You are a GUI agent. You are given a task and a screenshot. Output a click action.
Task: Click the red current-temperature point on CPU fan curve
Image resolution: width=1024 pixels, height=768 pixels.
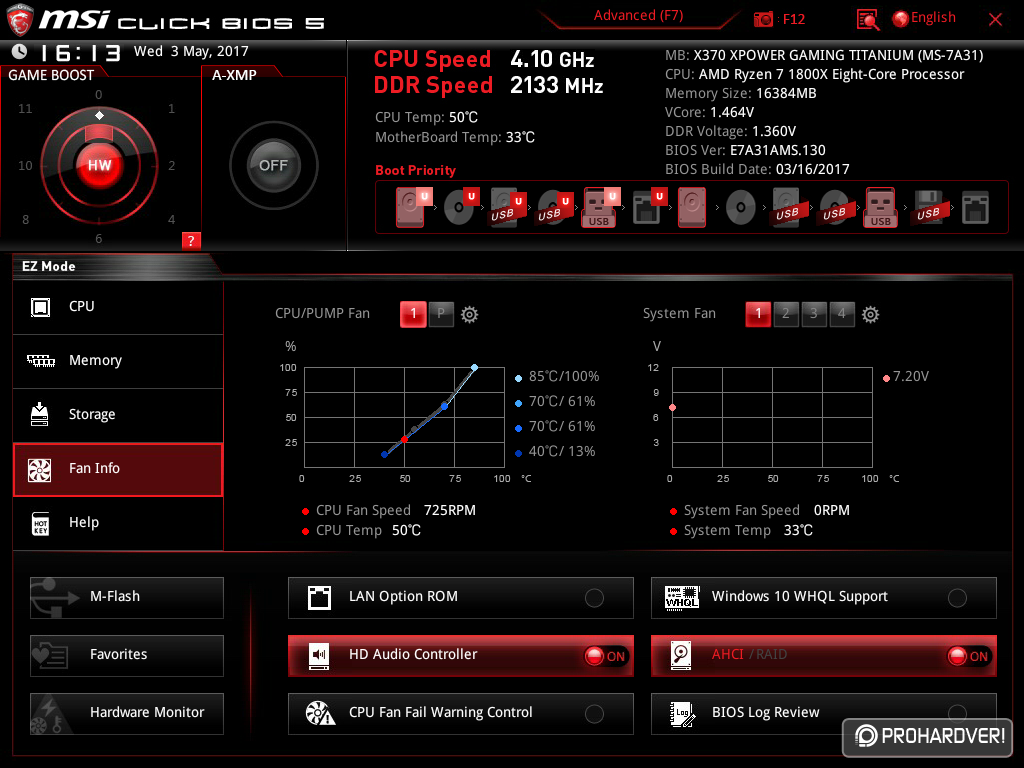coord(405,440)
